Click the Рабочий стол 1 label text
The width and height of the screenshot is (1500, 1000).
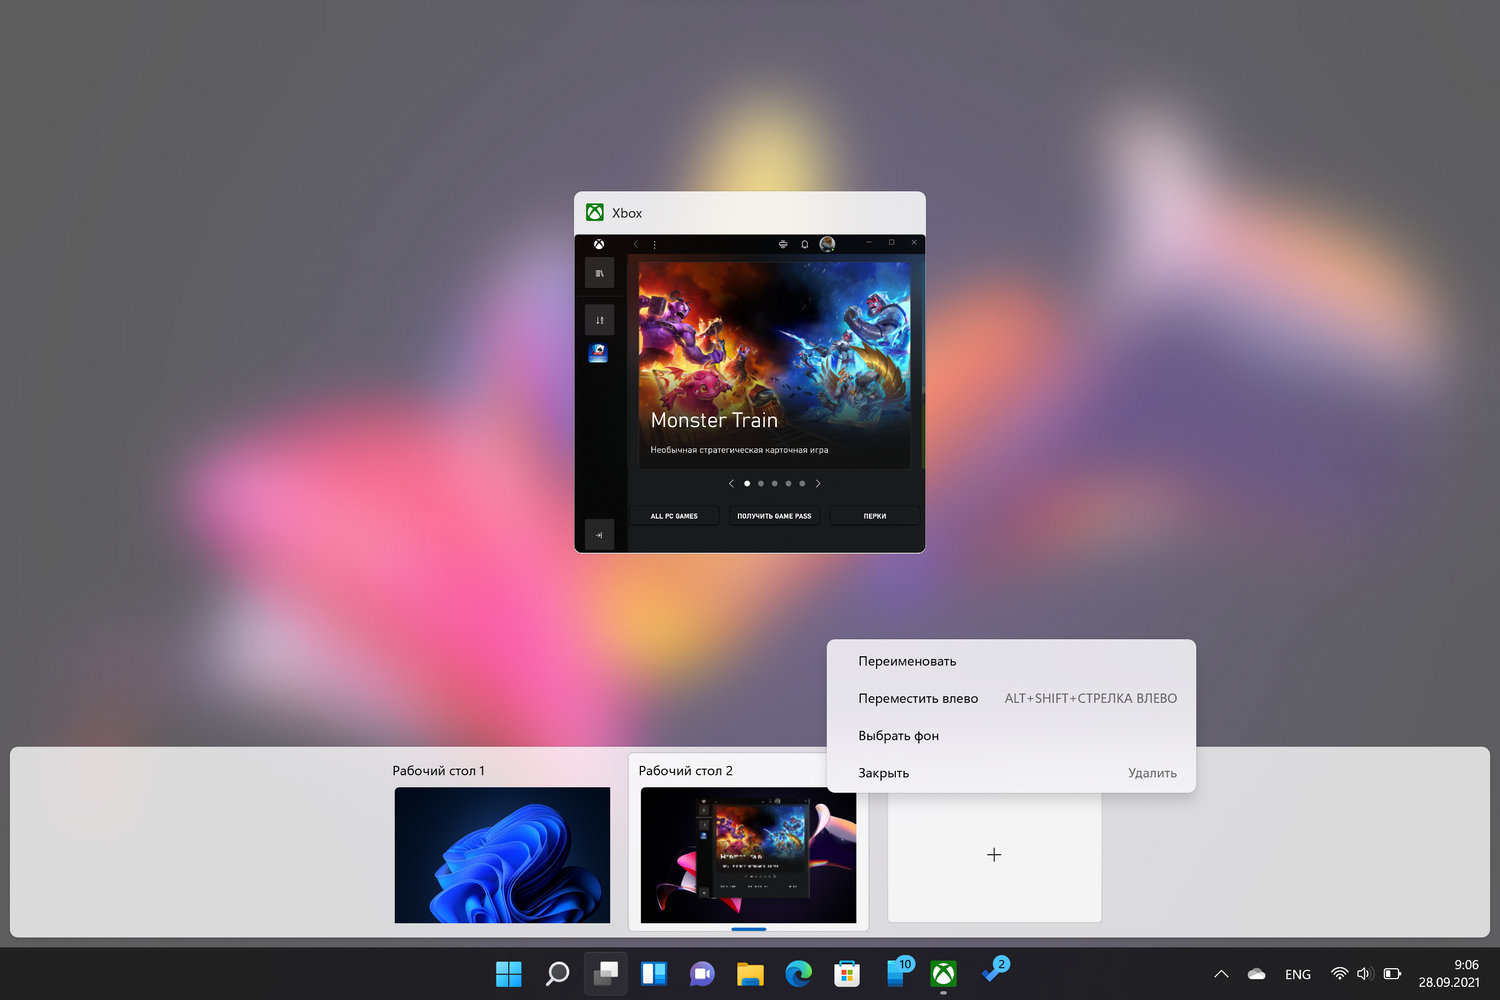click(x=438, y=771)
